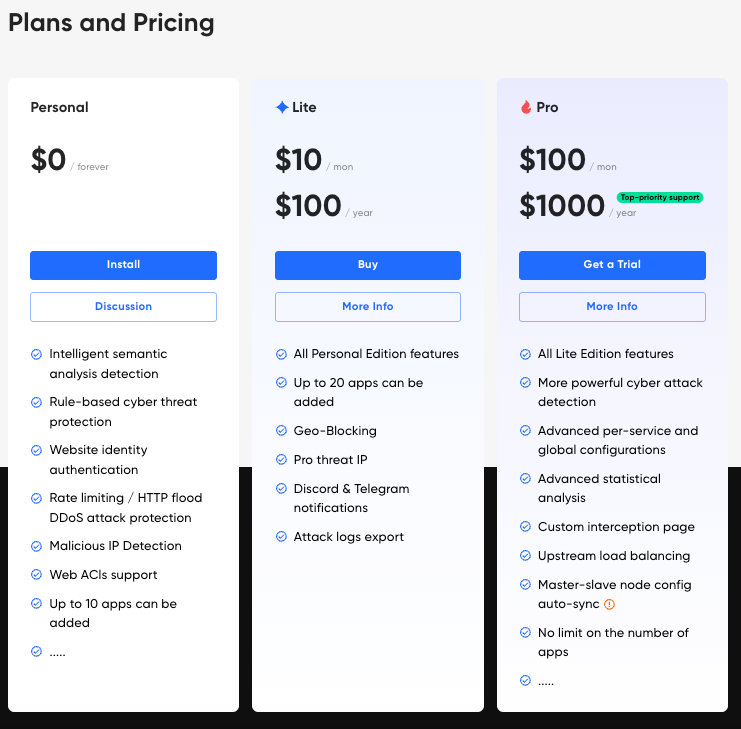Screen dimensions: 741x729
Task: Click the green Top-priority support badge
Action: [x=660, y=198]
